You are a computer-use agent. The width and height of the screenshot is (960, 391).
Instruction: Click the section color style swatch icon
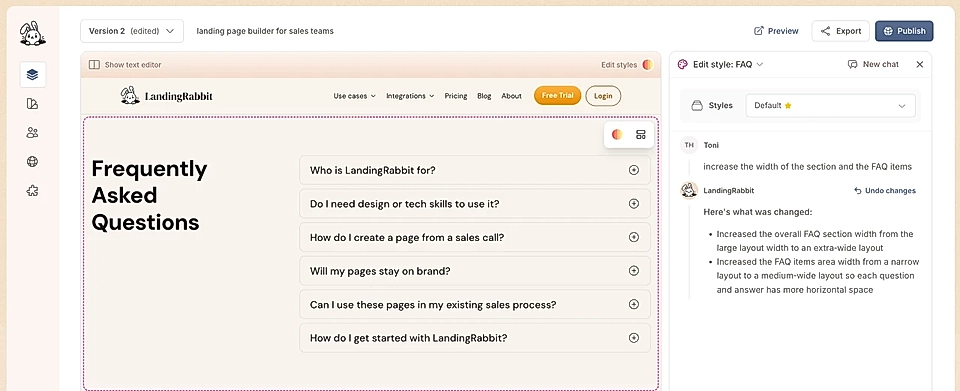click(x=617, y=135)
